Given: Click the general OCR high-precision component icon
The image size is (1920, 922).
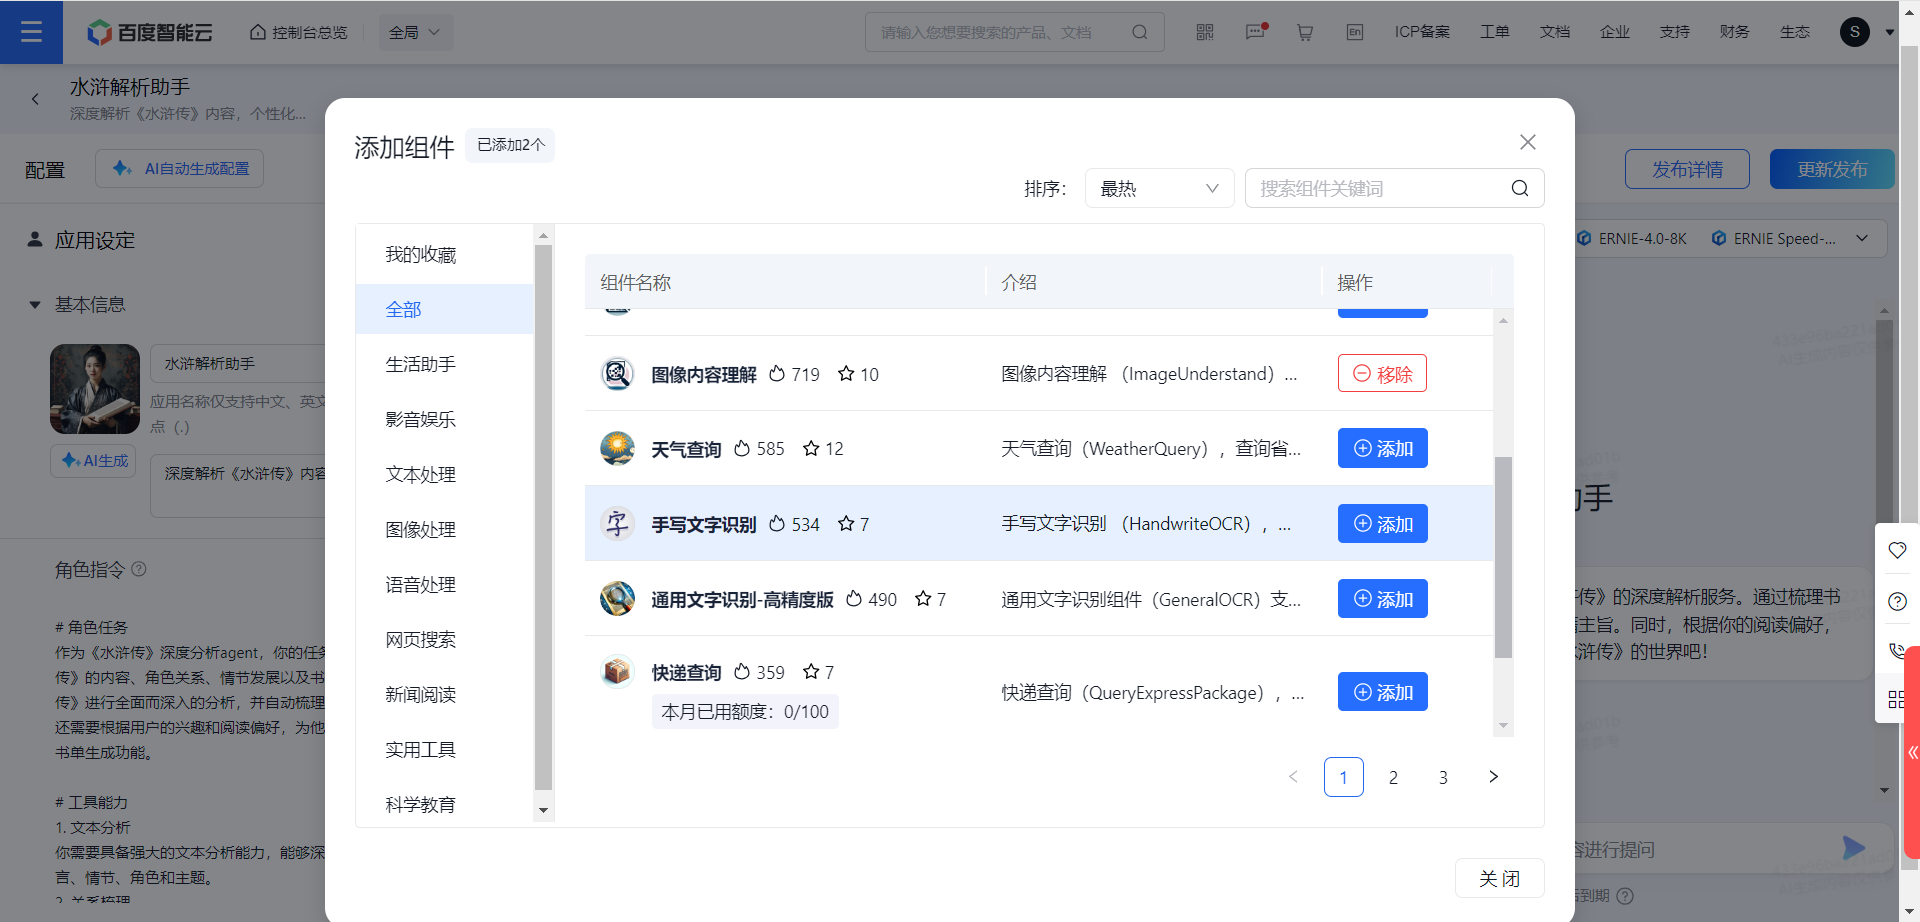Looking at the screenshot, I should 617,598.
